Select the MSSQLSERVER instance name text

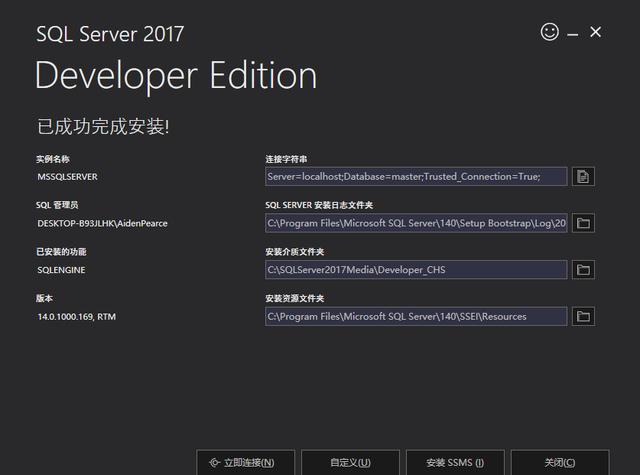coord(67,177)
